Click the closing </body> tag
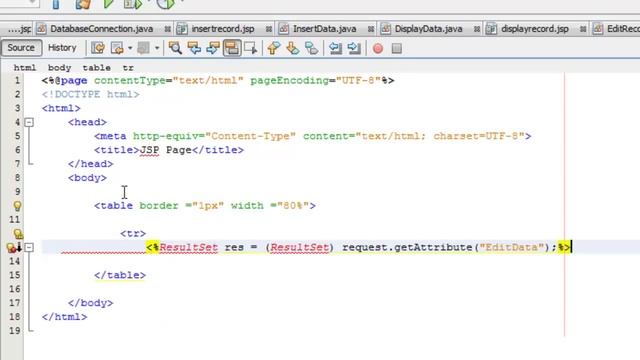 click(x=91, y=303)
